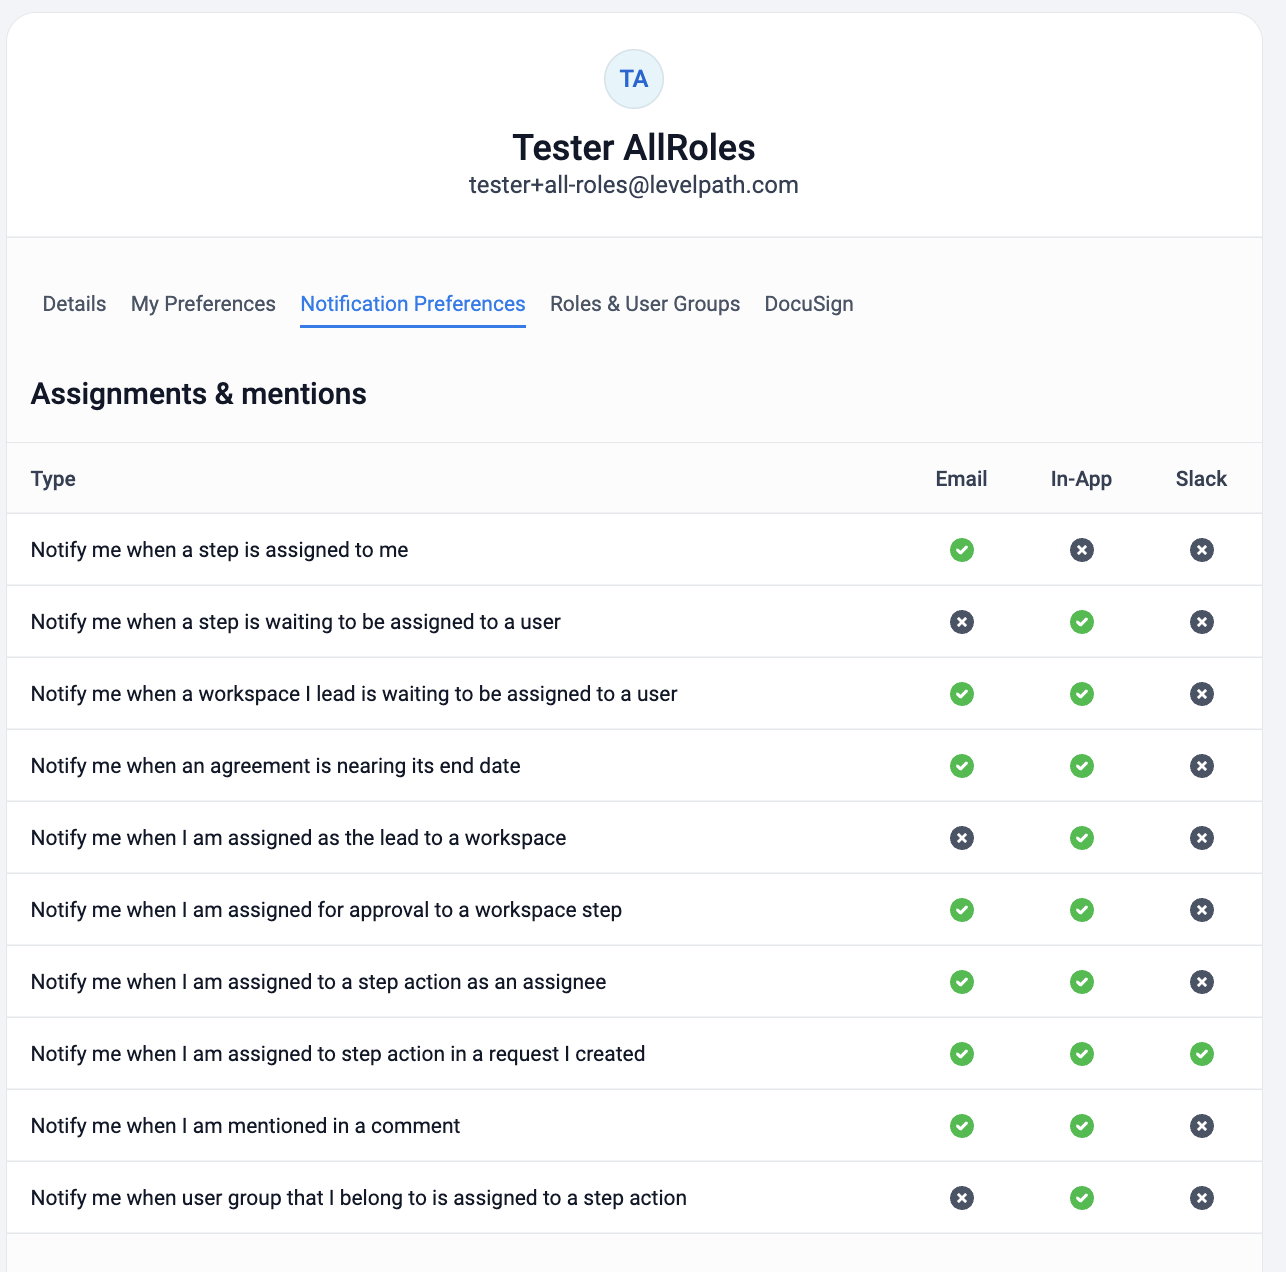The width and height of the screenshot is (1286, 1272).
Task: Click the email address tester+all-roles@levelpath.com
Action: click(x=633, y=185)
